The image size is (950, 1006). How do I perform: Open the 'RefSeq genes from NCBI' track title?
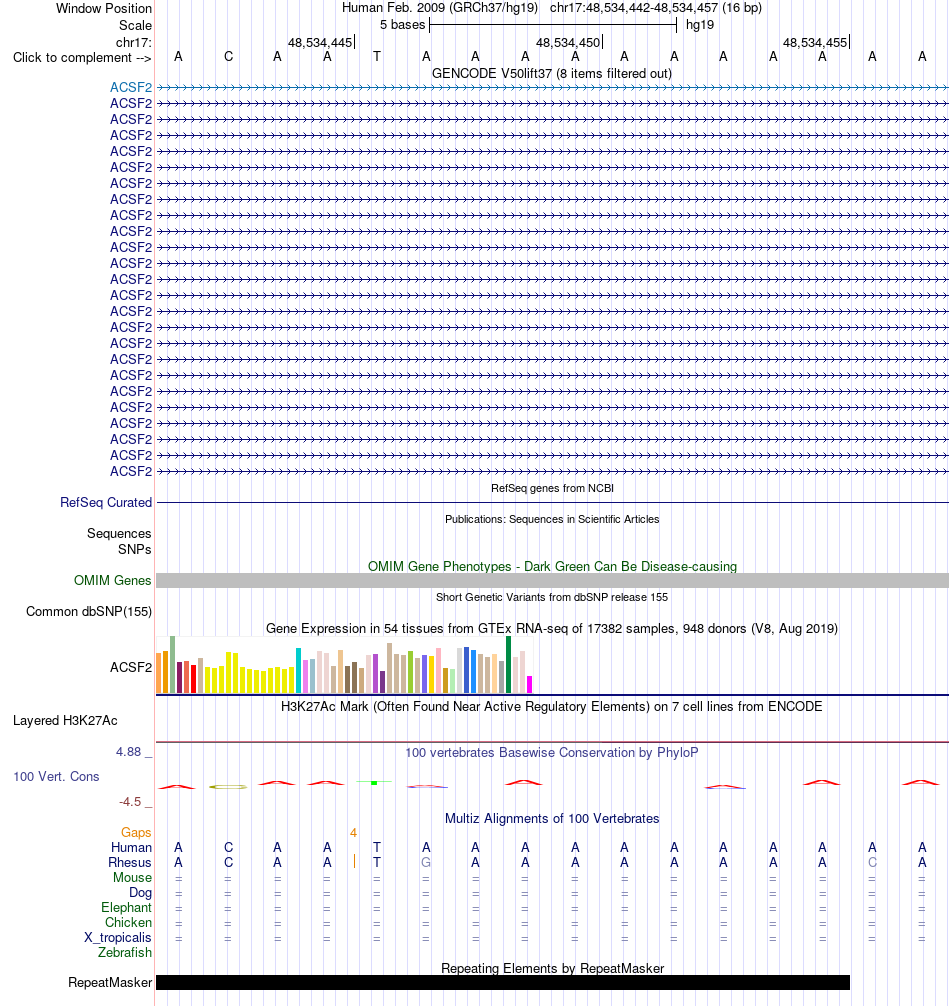click(x=552, y=488)
